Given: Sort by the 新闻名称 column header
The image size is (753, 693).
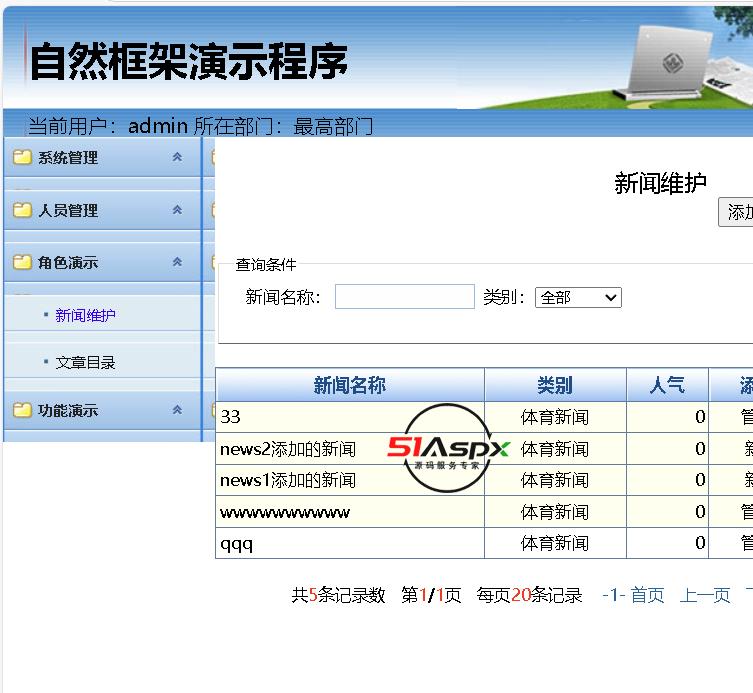Looking at the screenshot, I should 349,385.
